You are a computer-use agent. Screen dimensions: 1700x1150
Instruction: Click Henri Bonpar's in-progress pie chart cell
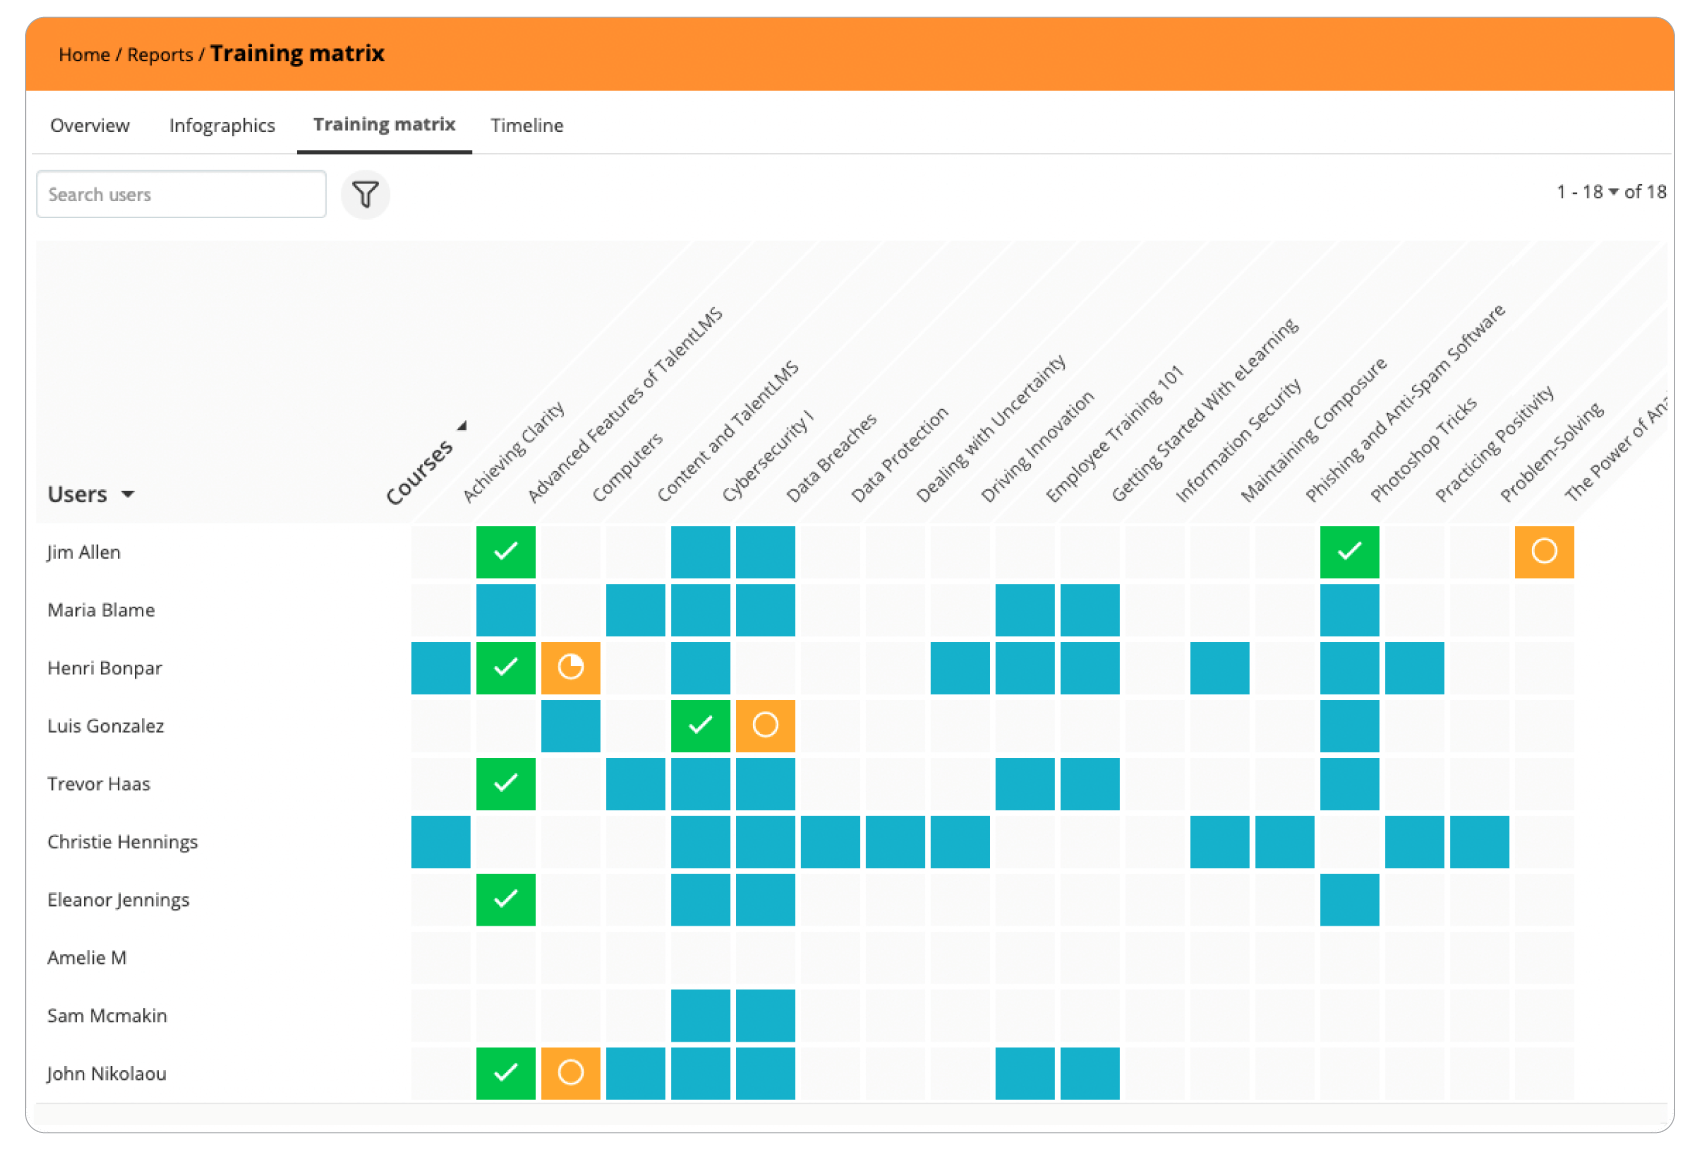click(x=570, y=668)
